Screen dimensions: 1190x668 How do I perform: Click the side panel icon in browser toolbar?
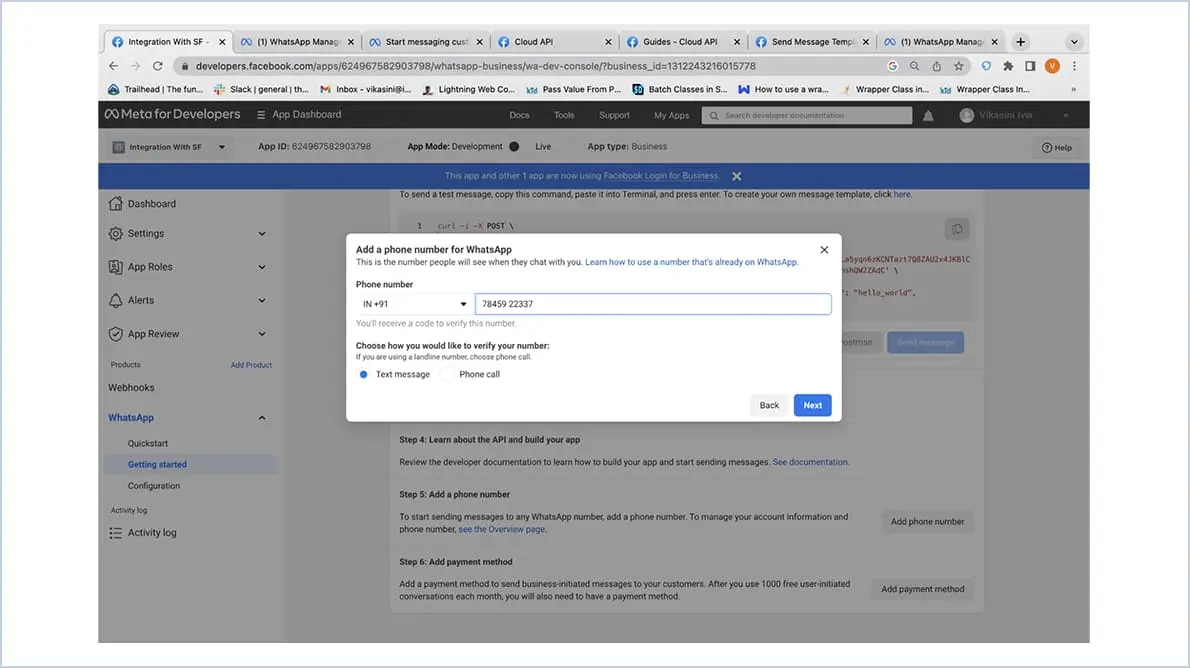click(x=1030, y=66)
